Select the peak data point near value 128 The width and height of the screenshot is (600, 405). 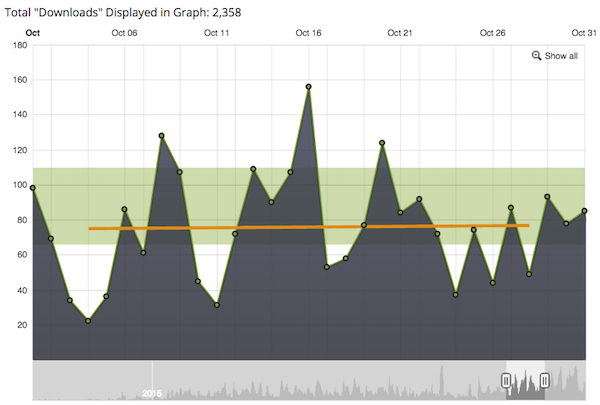point(161,136)
